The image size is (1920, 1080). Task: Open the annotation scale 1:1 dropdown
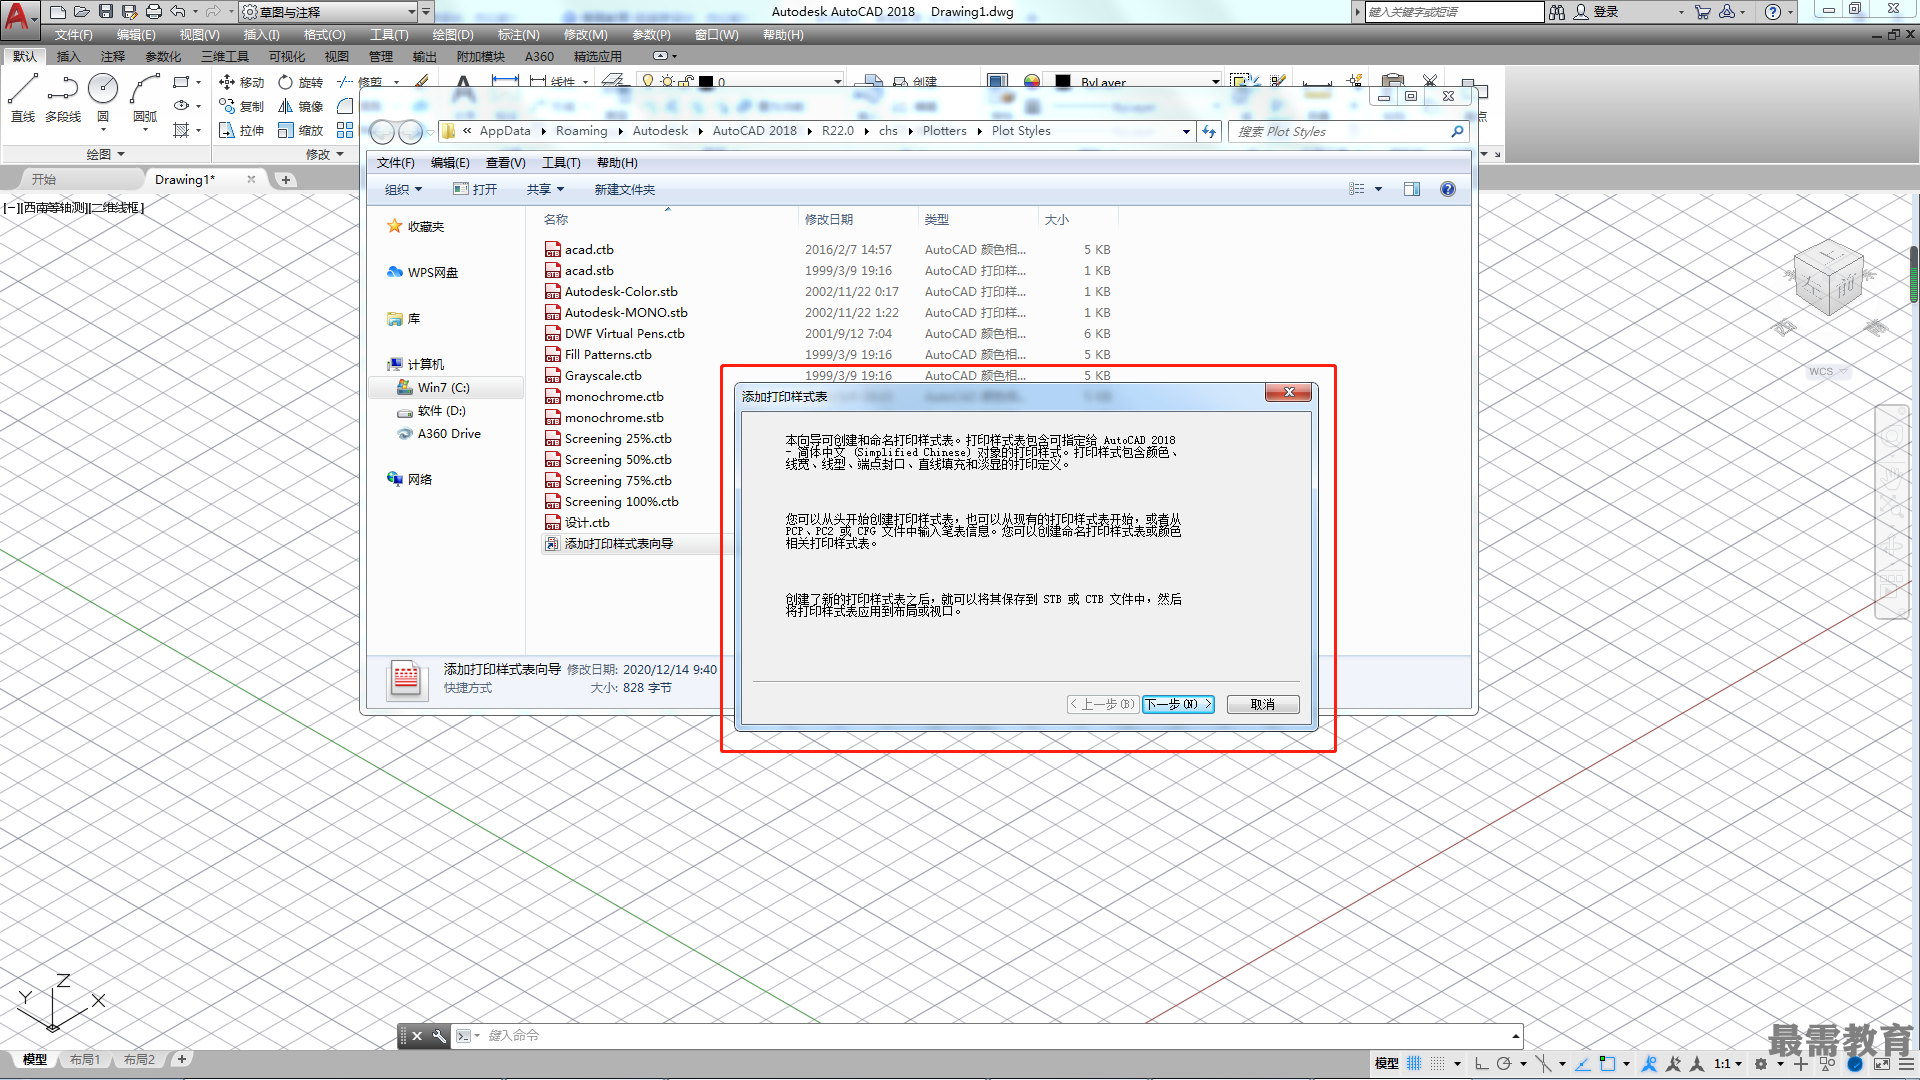coord(1727,1064)
